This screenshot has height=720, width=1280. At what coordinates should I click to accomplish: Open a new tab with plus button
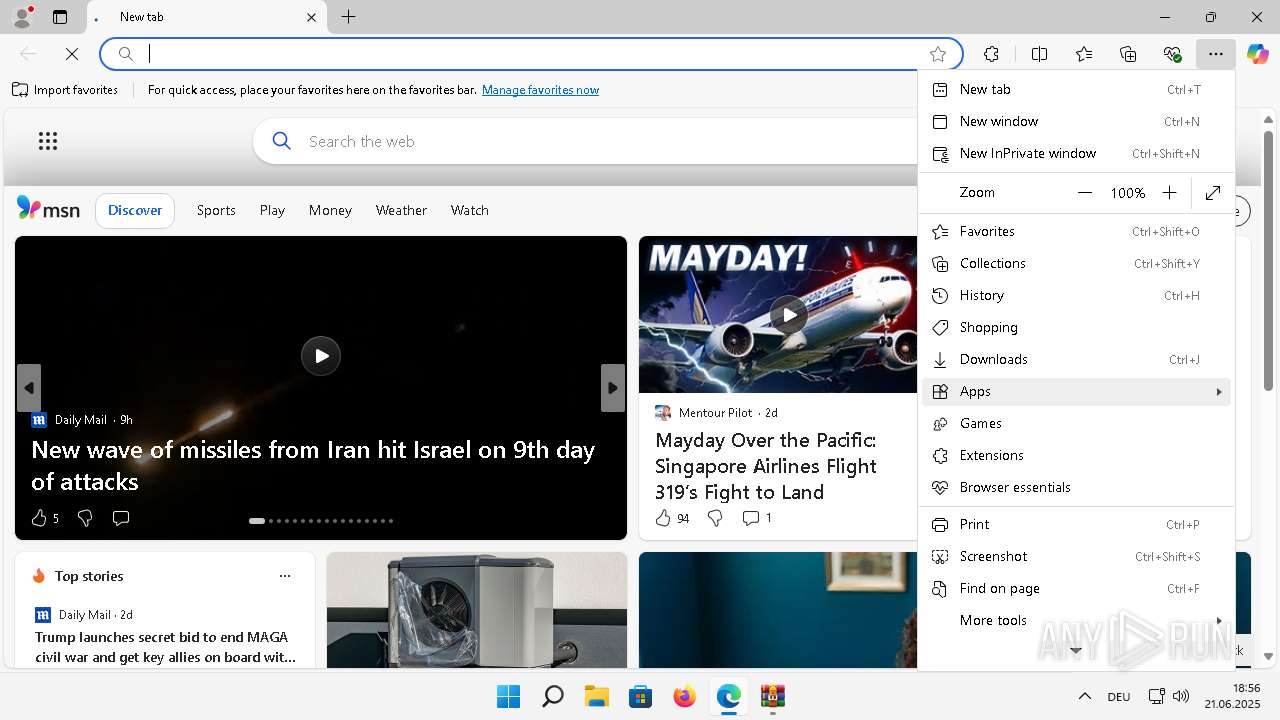click(x=348, y=17)
